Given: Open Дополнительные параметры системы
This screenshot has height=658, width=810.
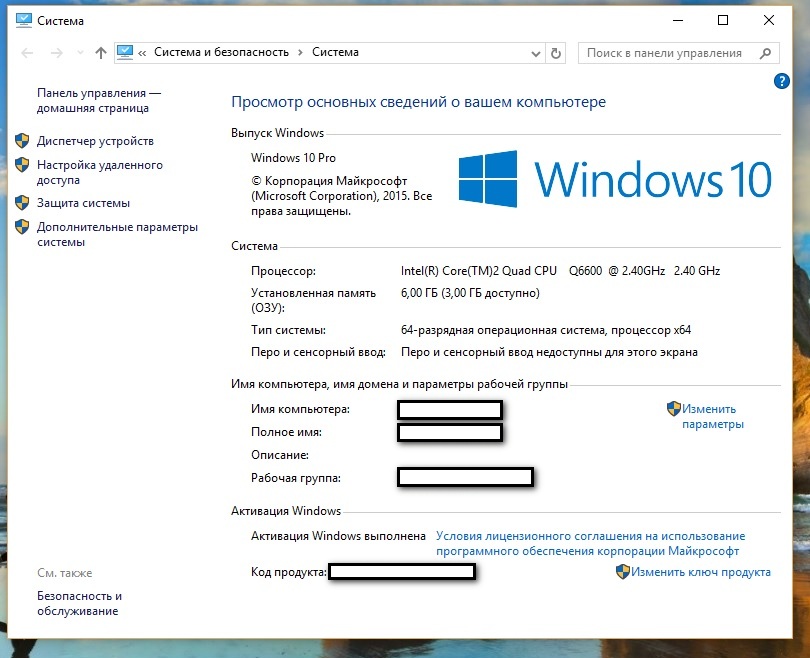Looking at the screenshot, I should (x=117, y=235).
